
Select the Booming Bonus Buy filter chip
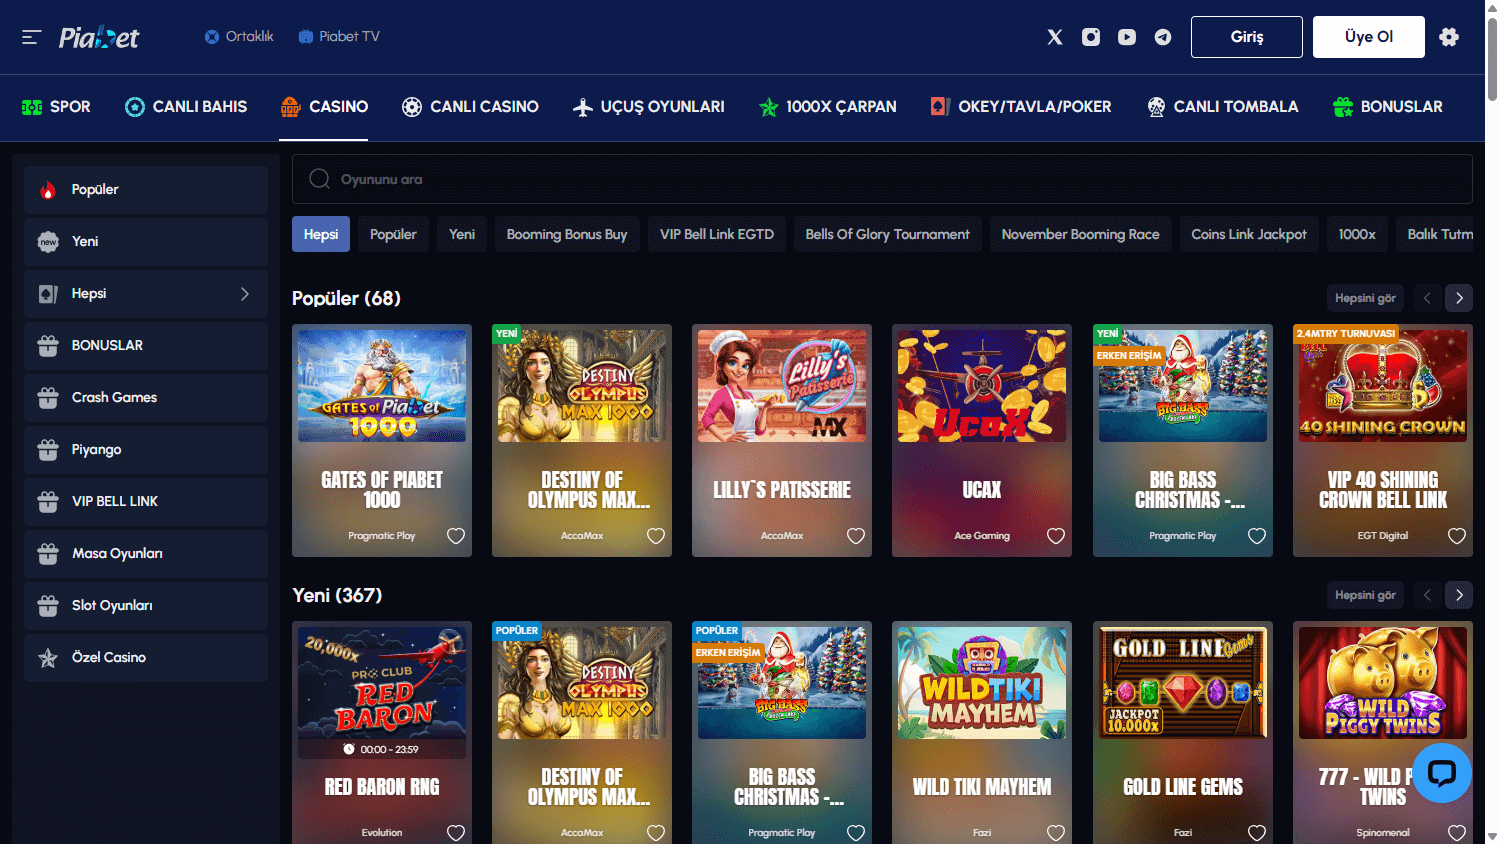(x=567, y=233)
